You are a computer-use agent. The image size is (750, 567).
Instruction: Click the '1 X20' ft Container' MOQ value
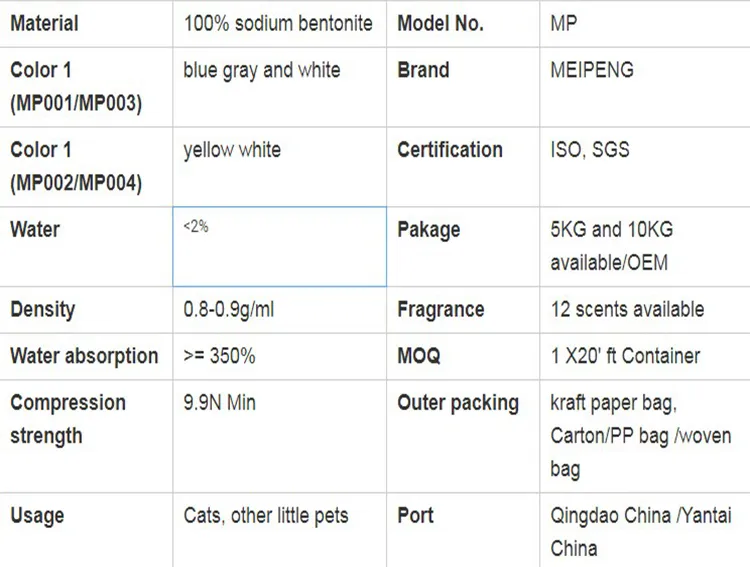coord(625,356)
